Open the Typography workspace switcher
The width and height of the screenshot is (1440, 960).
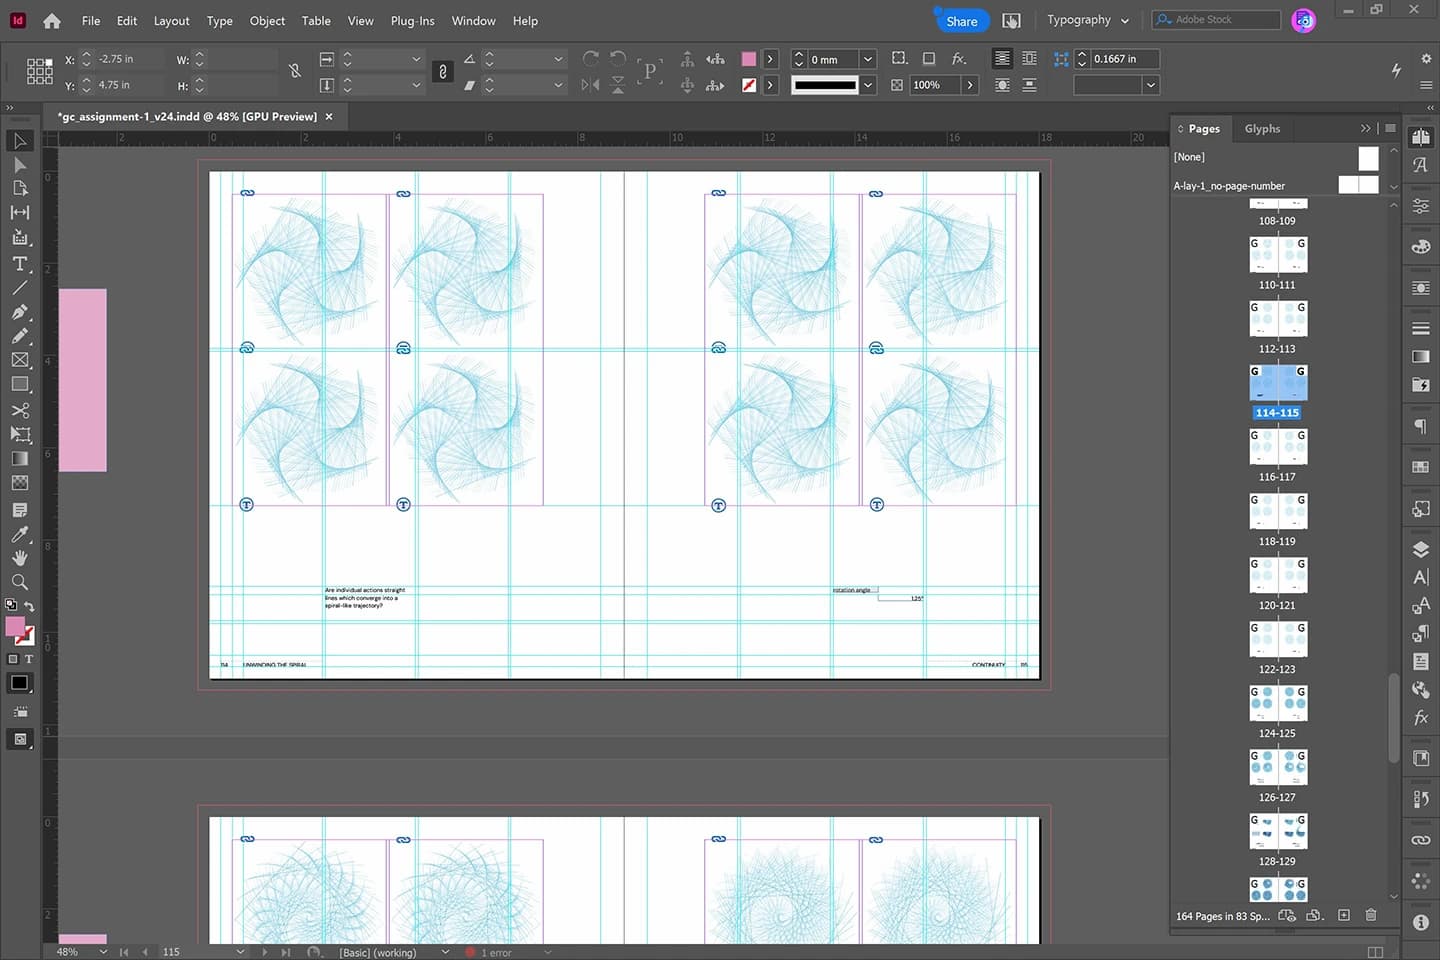click(1087, 20)
